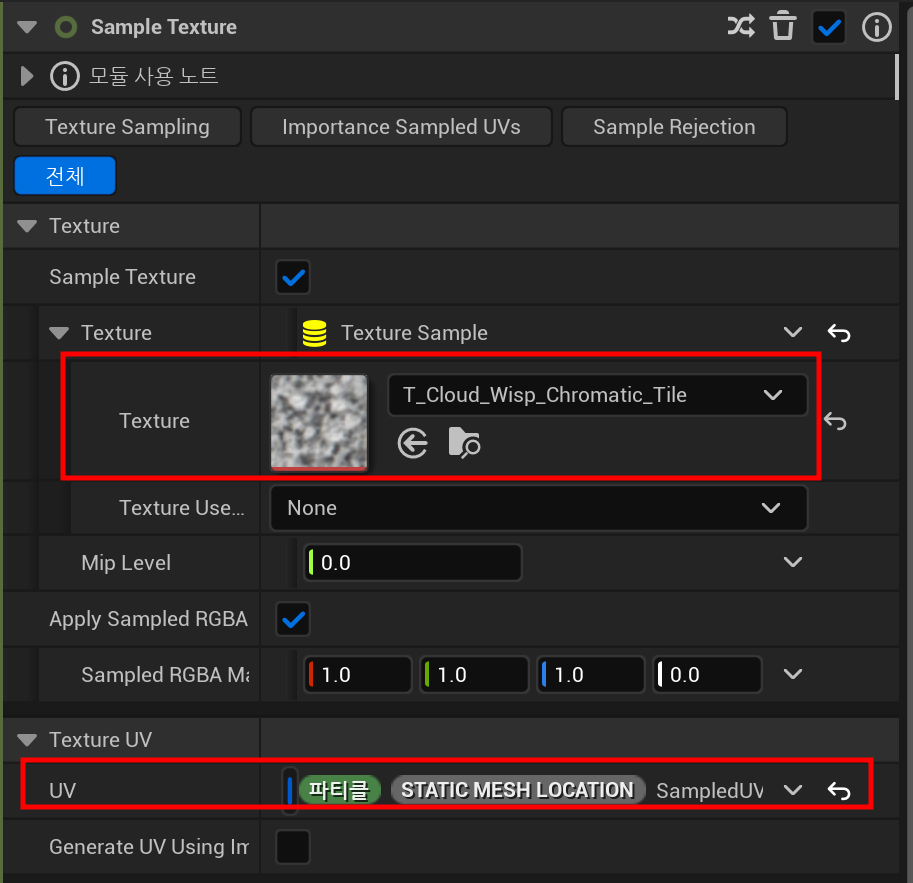Select the 전체 filter button
The image size is (913, 883).
(x=65, y=175)
